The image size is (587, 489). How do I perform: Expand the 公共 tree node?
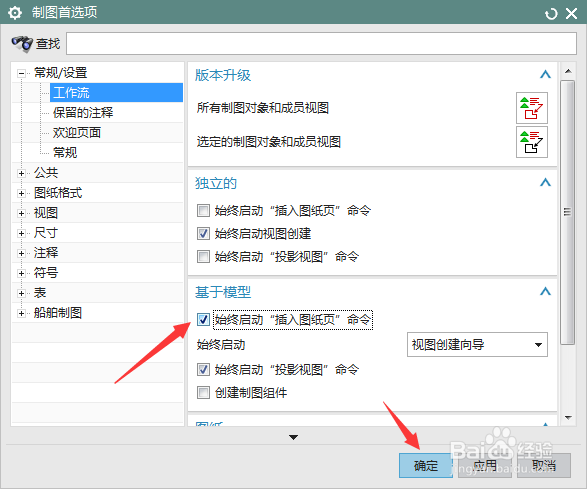point(21,173)
